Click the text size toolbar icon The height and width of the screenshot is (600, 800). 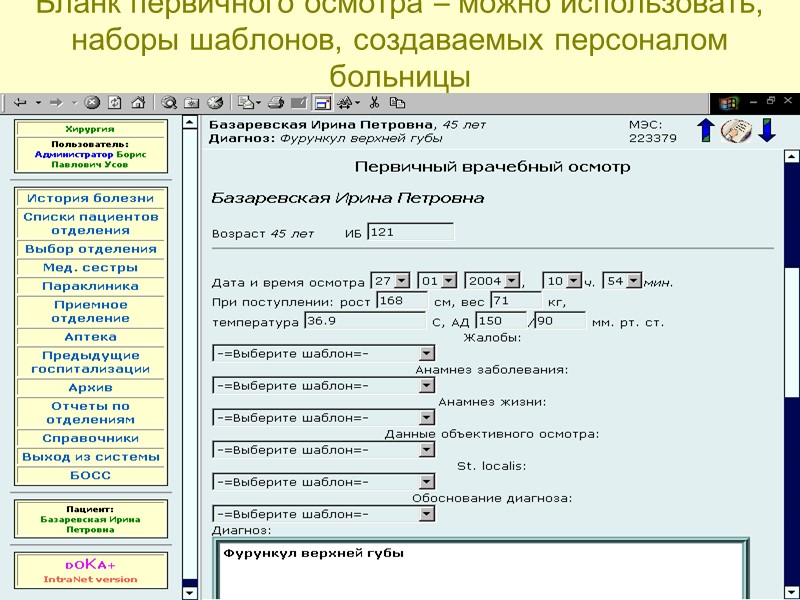click(x=345, y=103)
